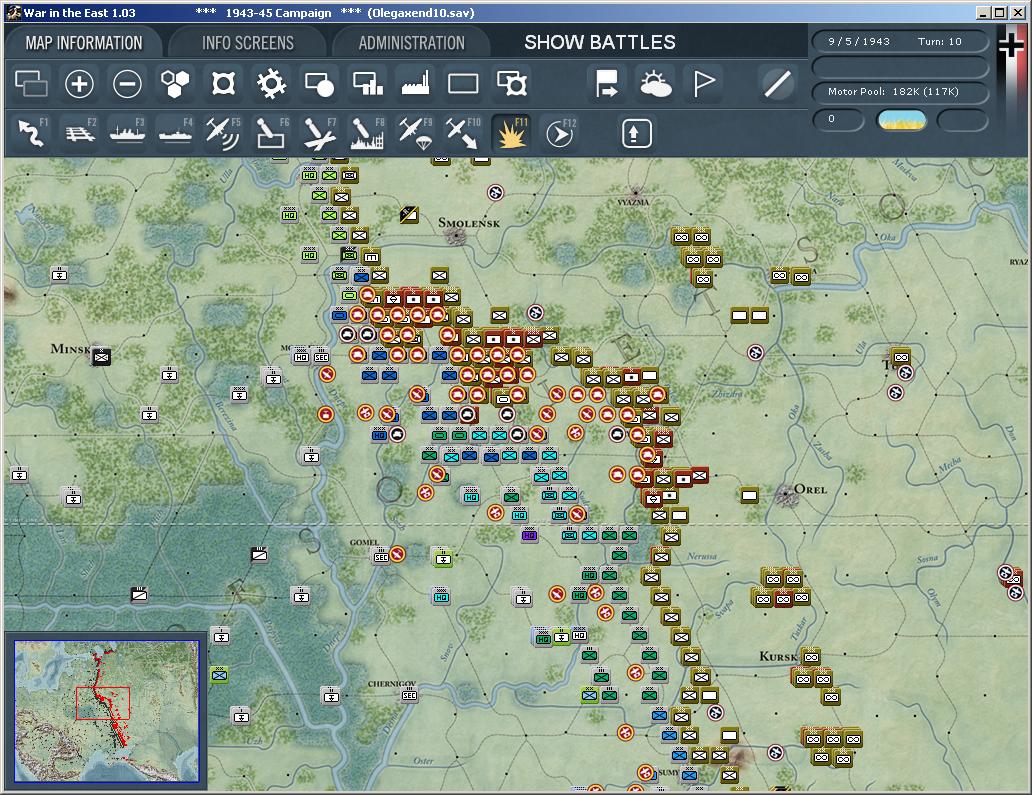The height and width of the screenshot is (795, 1032).
Task: Zoom out with the minus icon
Action: point(127,84)
